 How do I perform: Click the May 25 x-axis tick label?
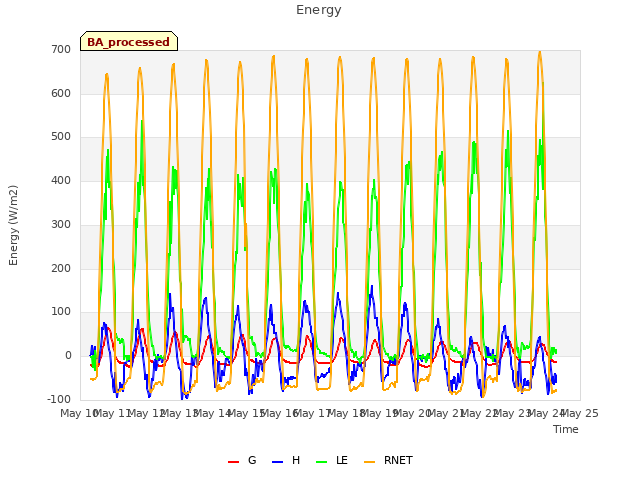(x=580, y=413)
